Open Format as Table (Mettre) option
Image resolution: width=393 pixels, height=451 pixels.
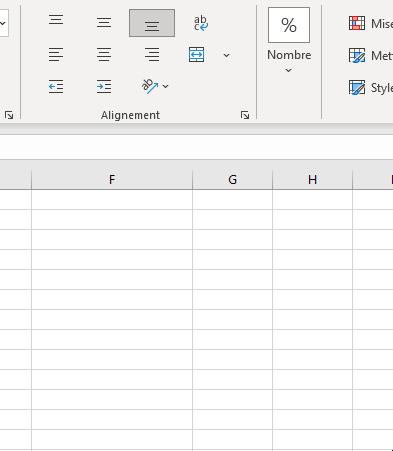point(370,55)
